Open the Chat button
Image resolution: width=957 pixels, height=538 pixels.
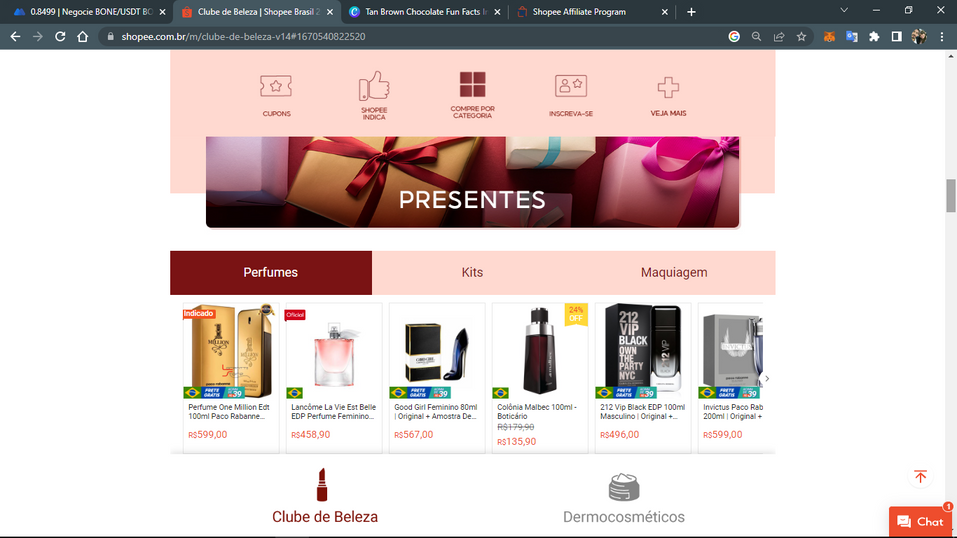pyautogui.click(x=920, y=522)
